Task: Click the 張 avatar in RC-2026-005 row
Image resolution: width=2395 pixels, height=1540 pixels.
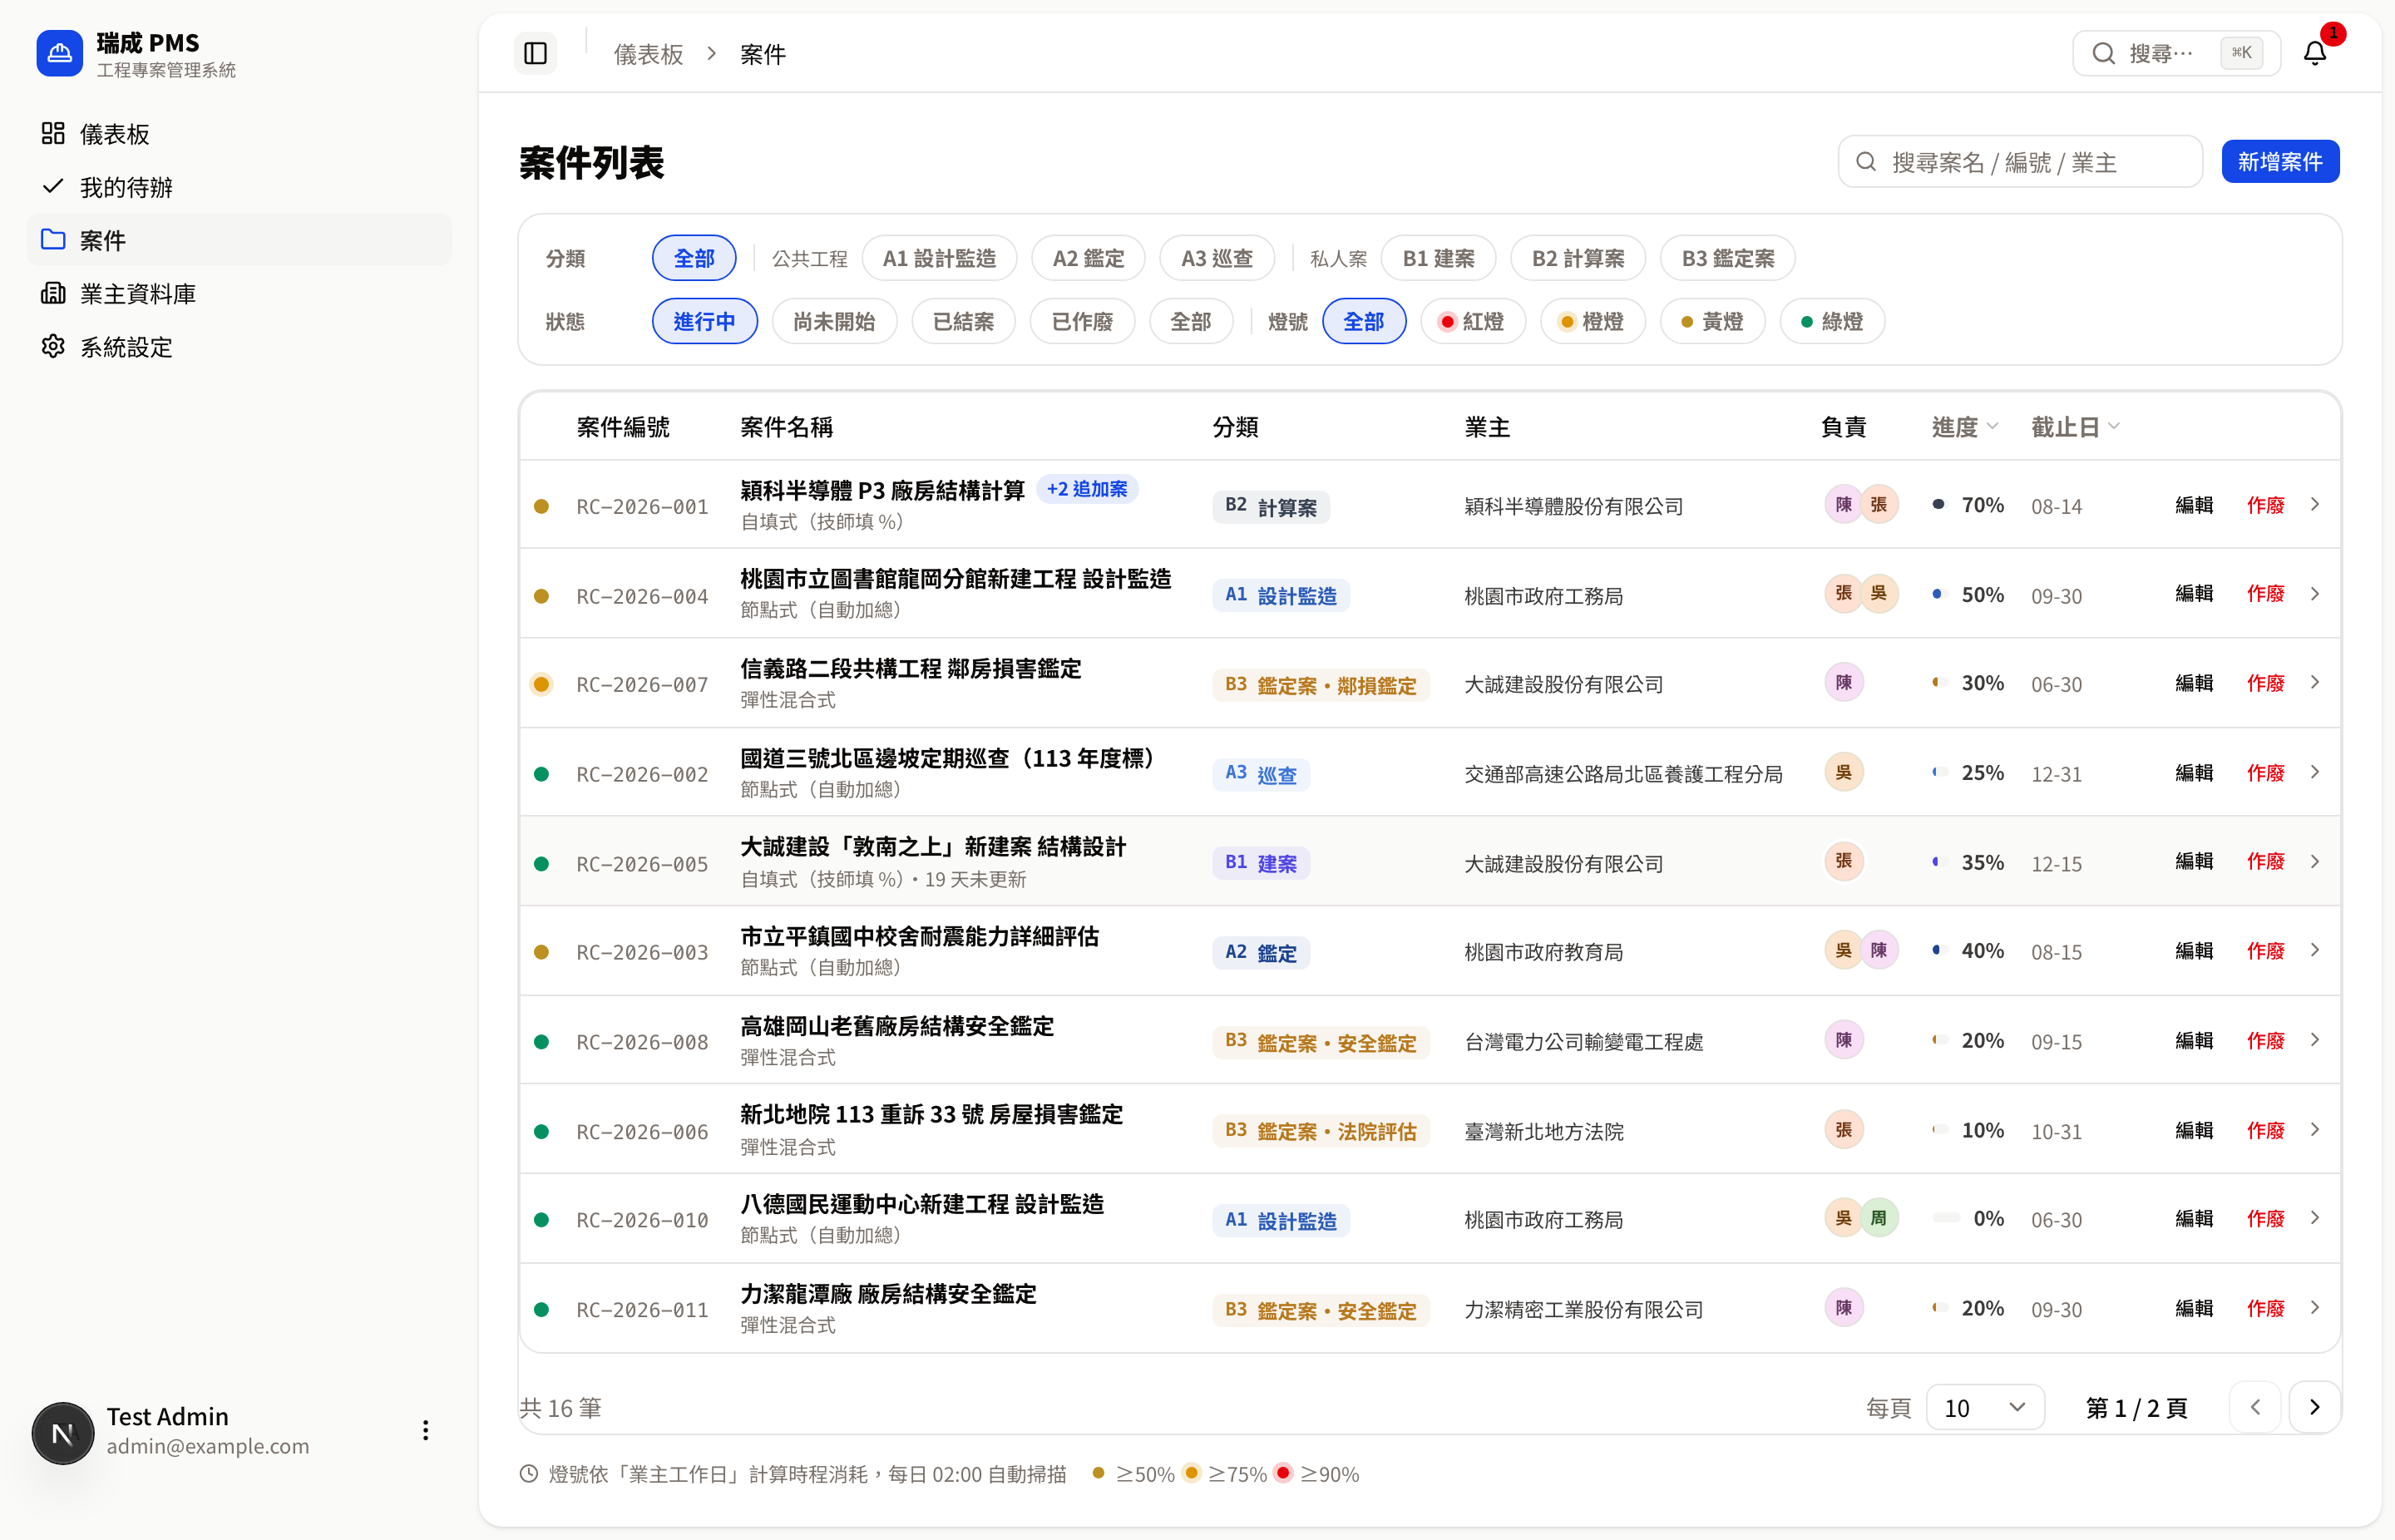Action: coord(1843,862)
